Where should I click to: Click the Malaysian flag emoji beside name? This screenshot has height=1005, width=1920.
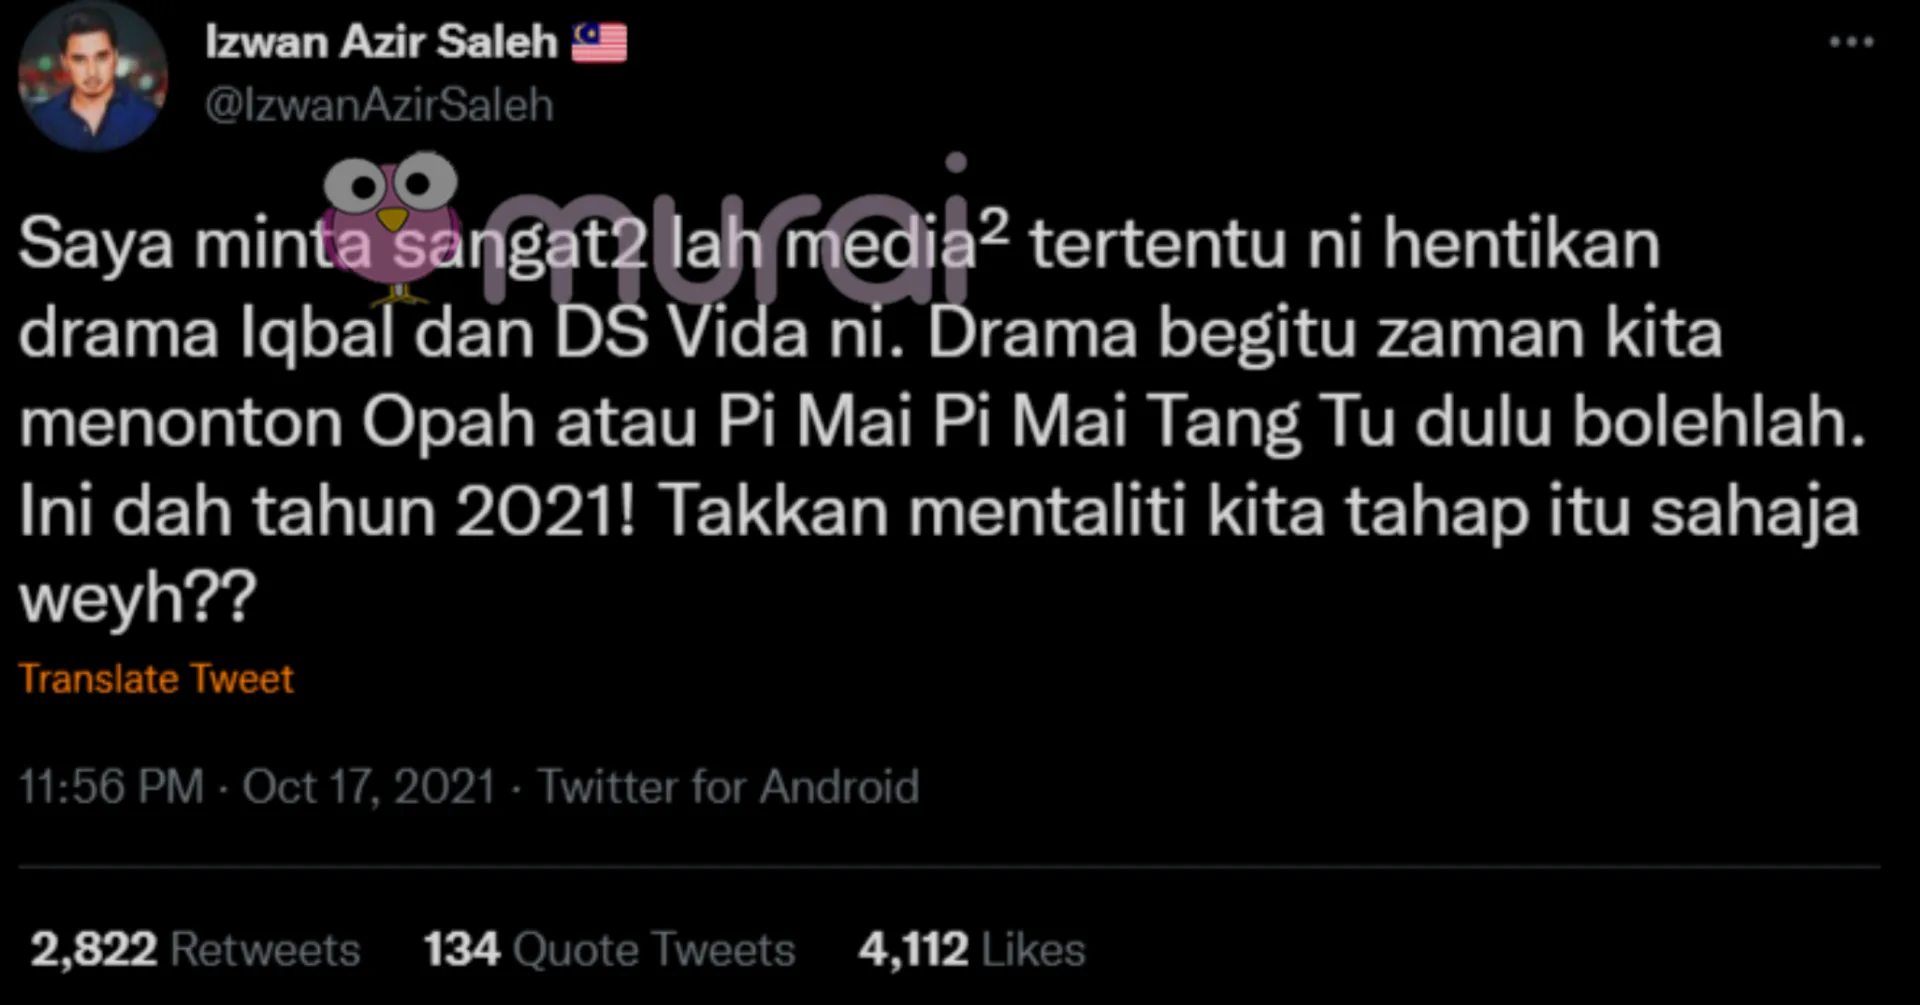(x=599, y=43)
